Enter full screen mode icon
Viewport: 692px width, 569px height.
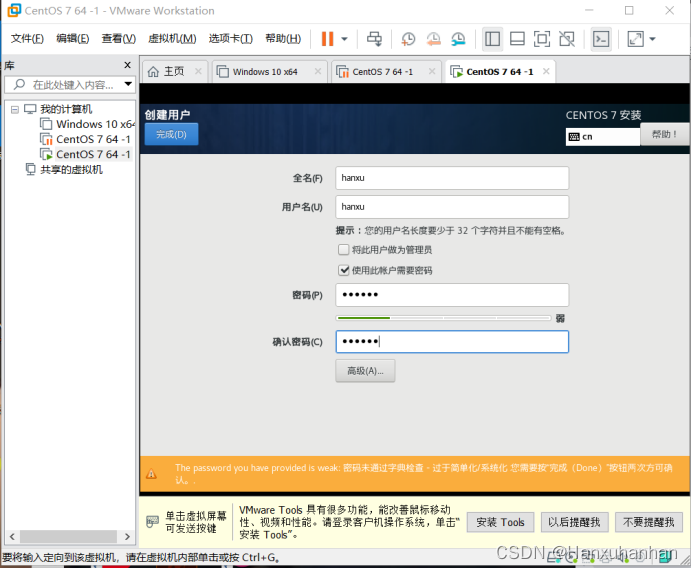[x=542, y=39]
